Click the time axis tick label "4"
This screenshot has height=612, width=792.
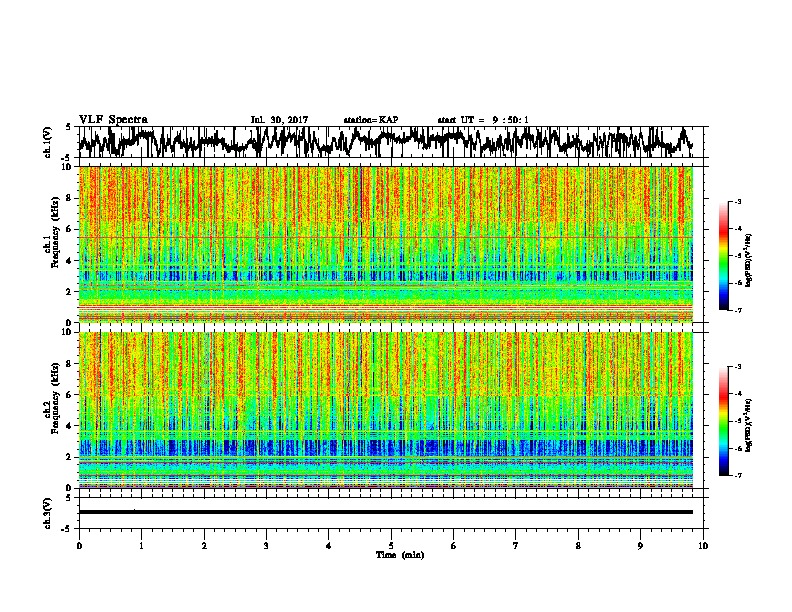click(x=329, y=546)
